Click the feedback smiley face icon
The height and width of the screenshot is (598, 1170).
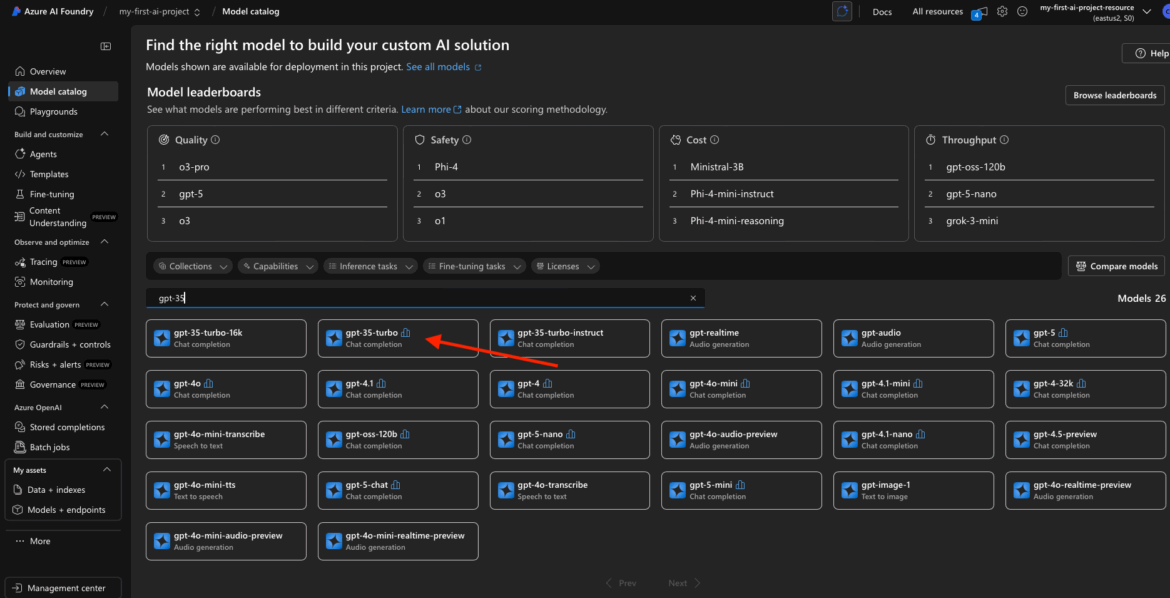(x=1022, y=12)
